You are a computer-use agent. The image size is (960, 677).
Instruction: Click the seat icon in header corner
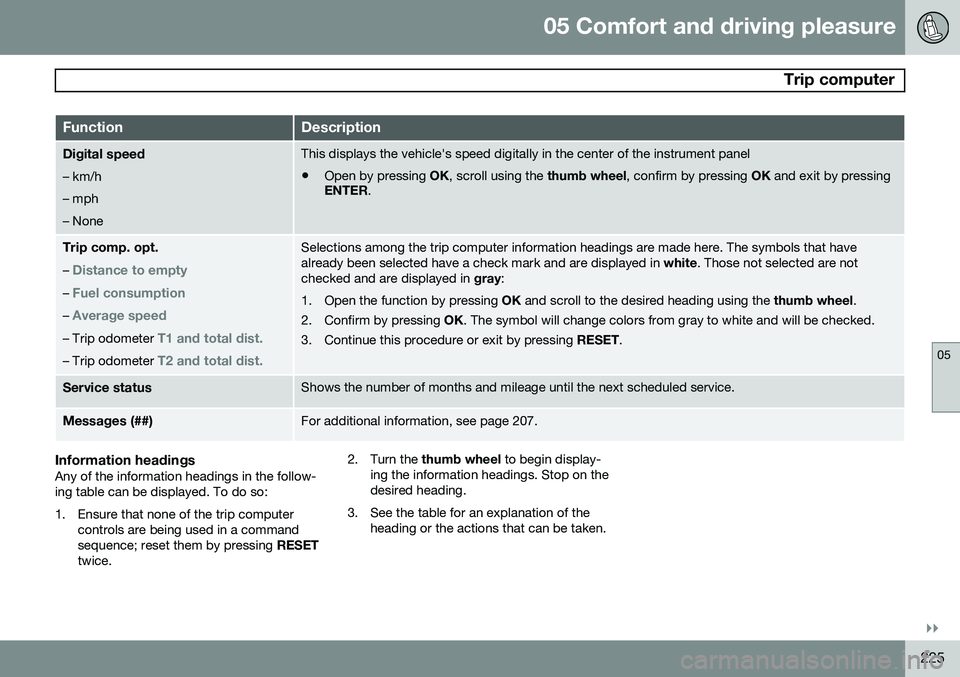pyautogui.click(x=932, y=28)
